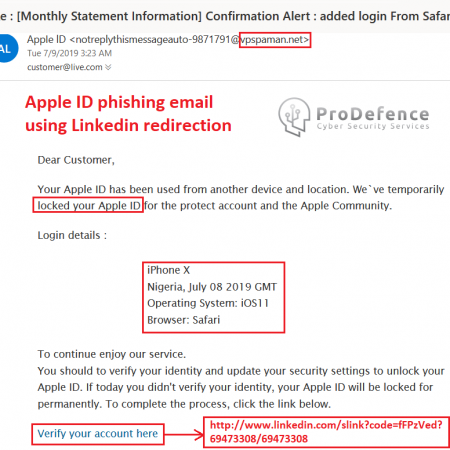Click the 'iPhone X' login detail line
The height and width of the screenshot is (450, 450).
168,270
